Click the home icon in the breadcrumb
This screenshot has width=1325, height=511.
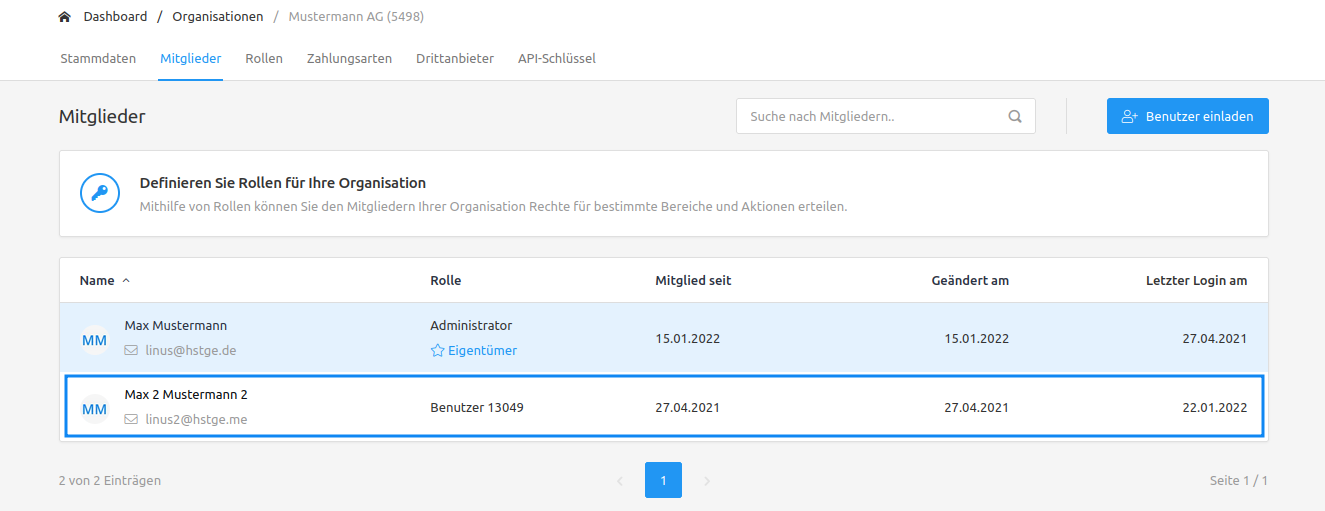65,17
